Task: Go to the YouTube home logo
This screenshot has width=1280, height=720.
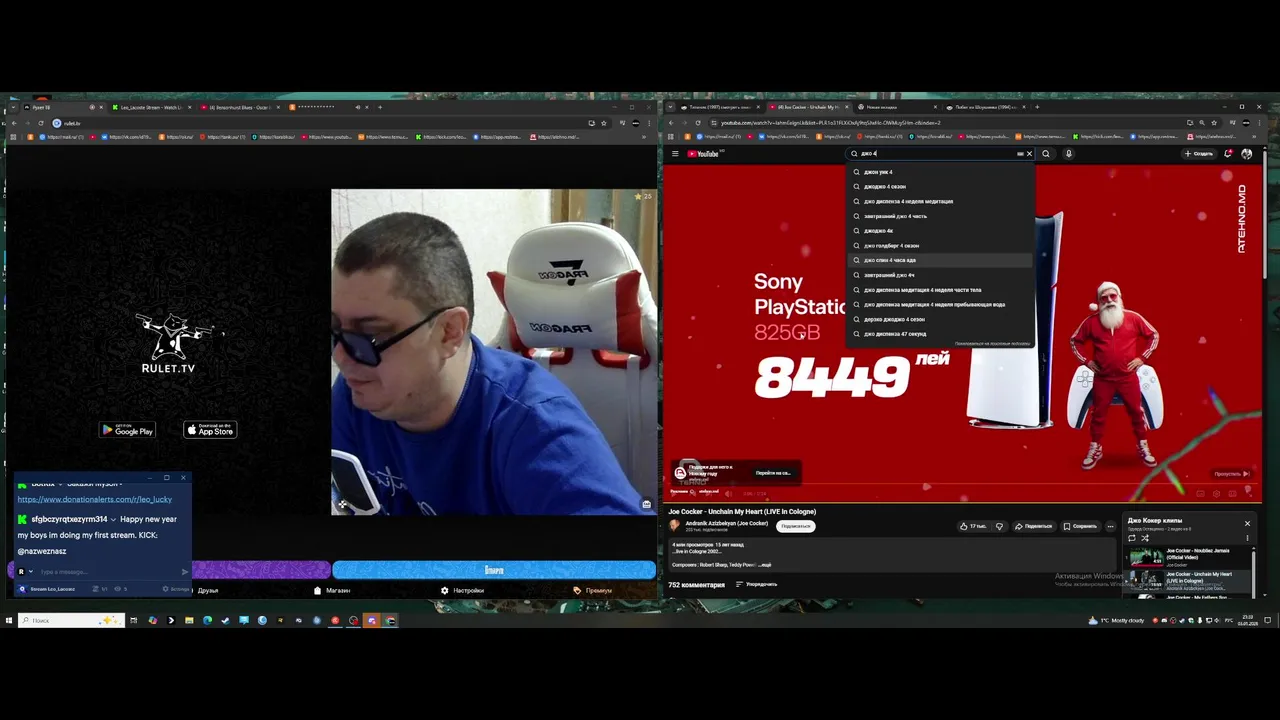Action: pyautogui.click(x=706, y=154)
